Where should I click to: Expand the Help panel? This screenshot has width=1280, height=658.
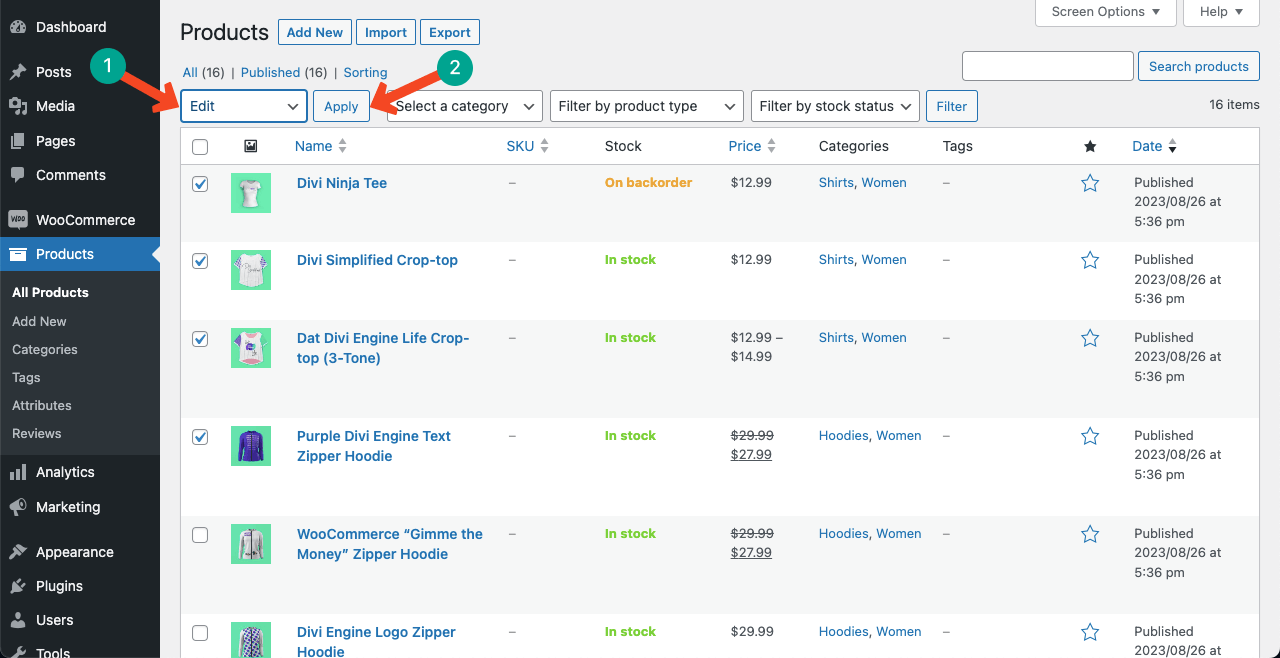tap(1221, 12)
